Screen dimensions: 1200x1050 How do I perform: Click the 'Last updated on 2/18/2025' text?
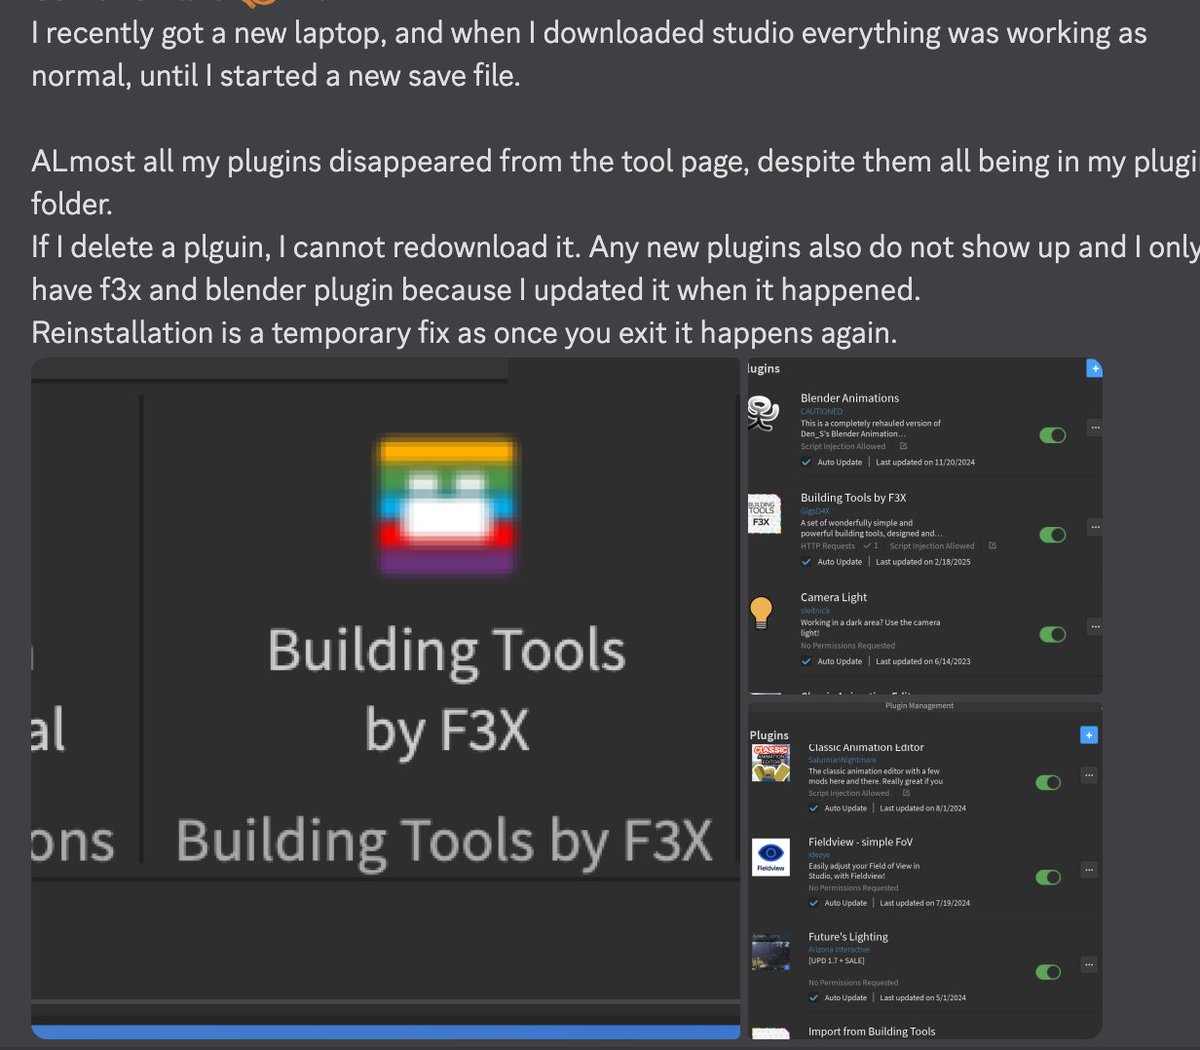tap(923, 562)
